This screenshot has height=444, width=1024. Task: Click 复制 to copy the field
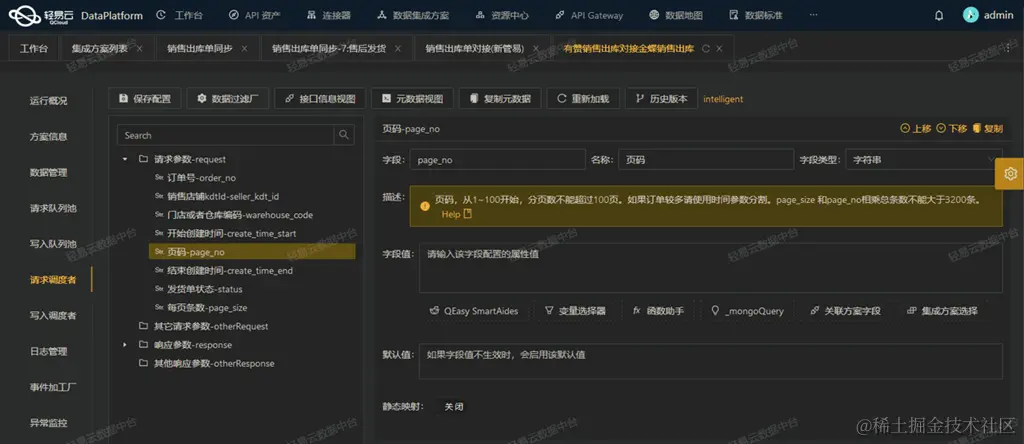[x=987, y=129]
